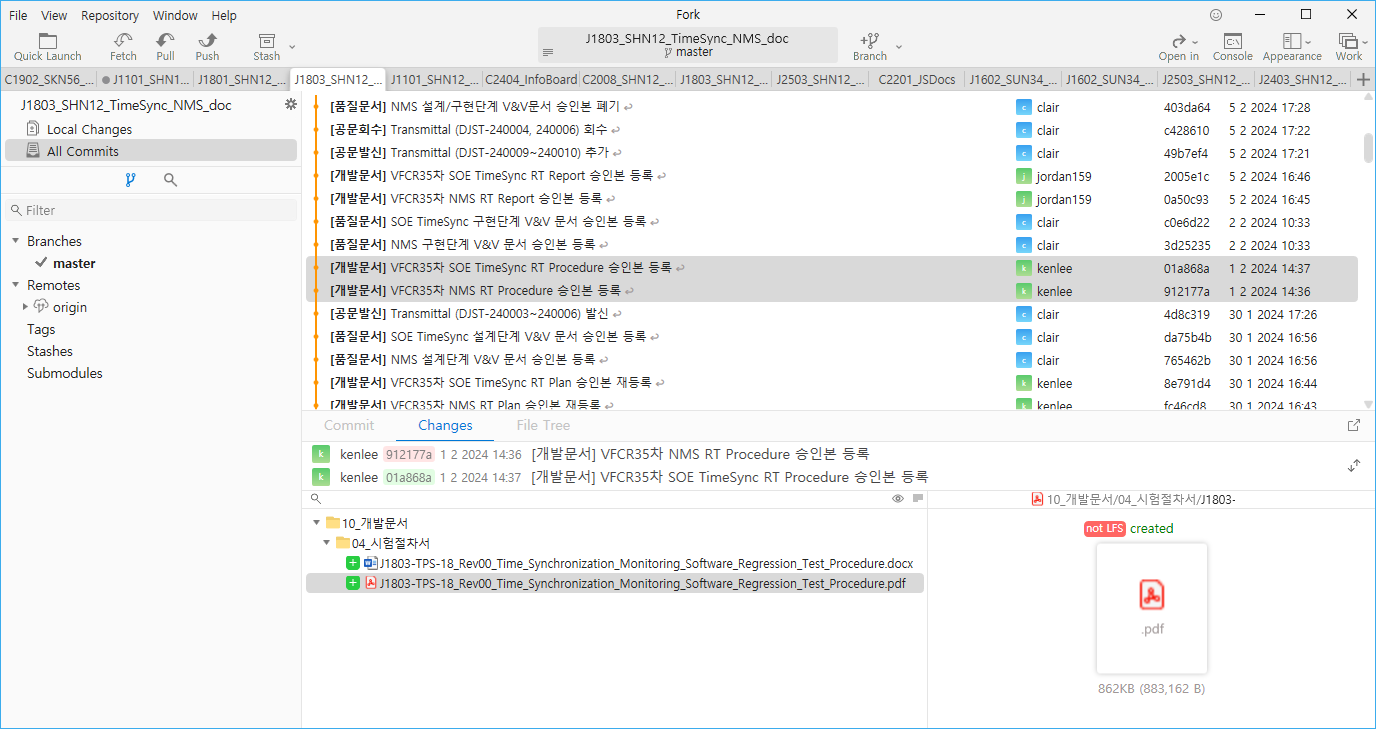Switch sidebar to search view icon
1376x729 pixels.
[x=171, y=180]
